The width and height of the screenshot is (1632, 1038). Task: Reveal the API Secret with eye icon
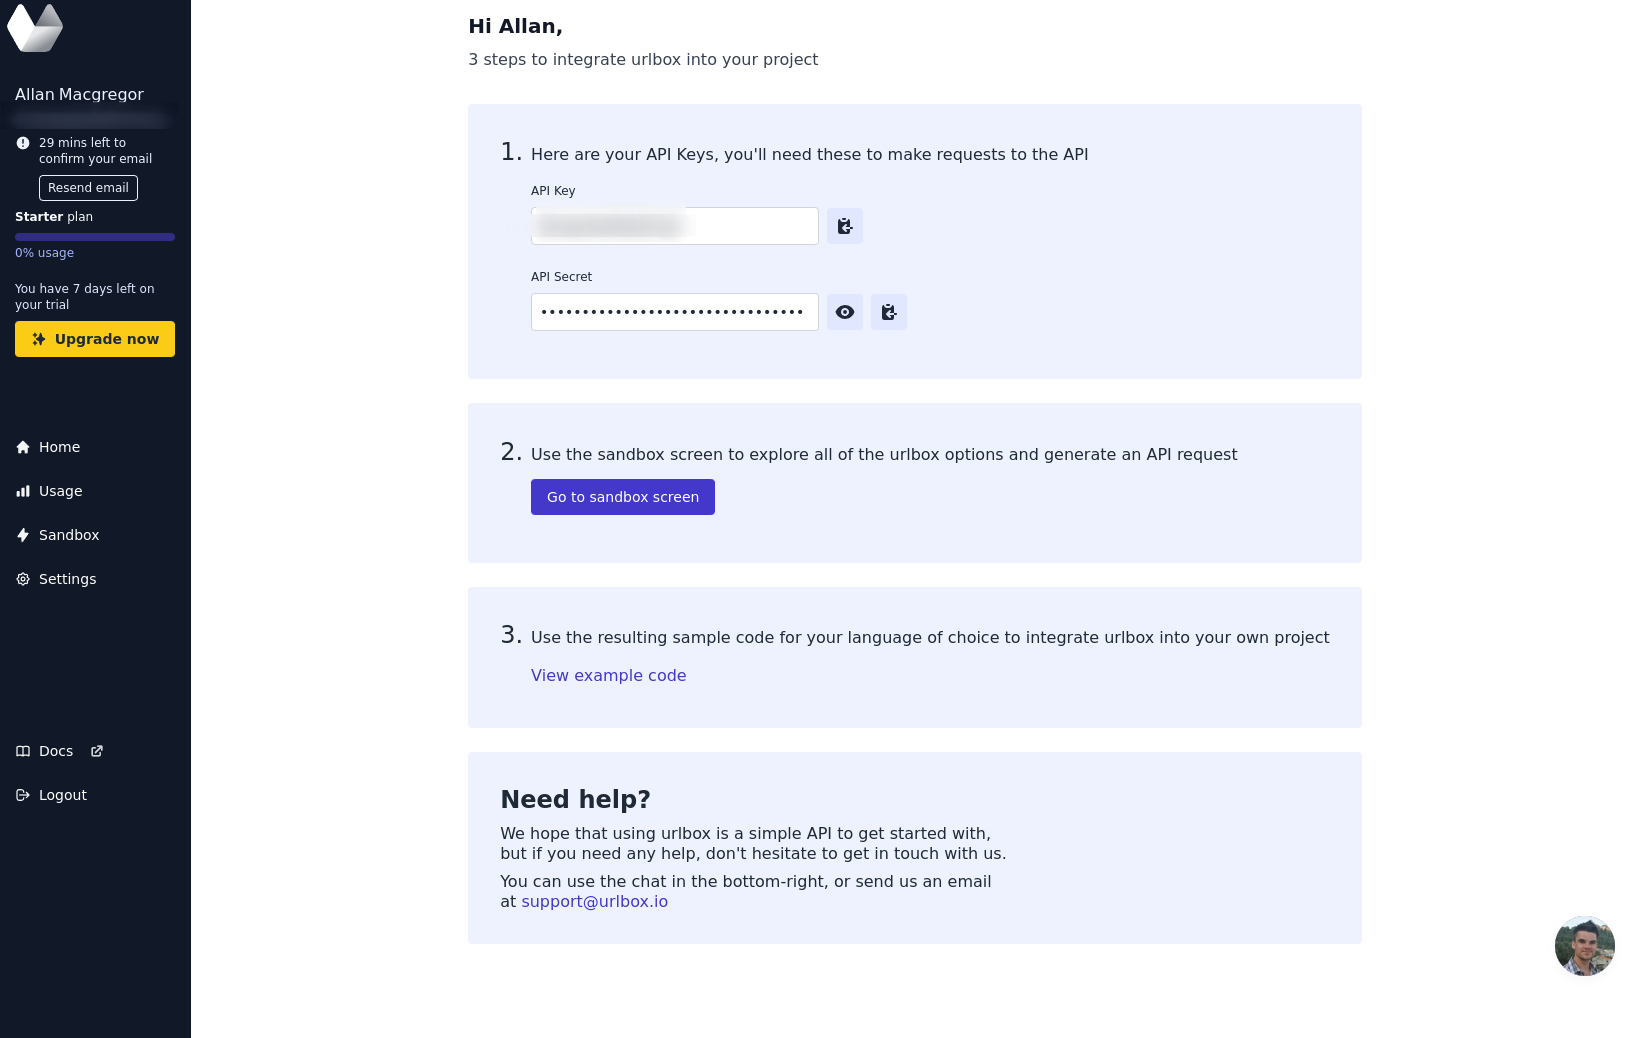[845, 312]
